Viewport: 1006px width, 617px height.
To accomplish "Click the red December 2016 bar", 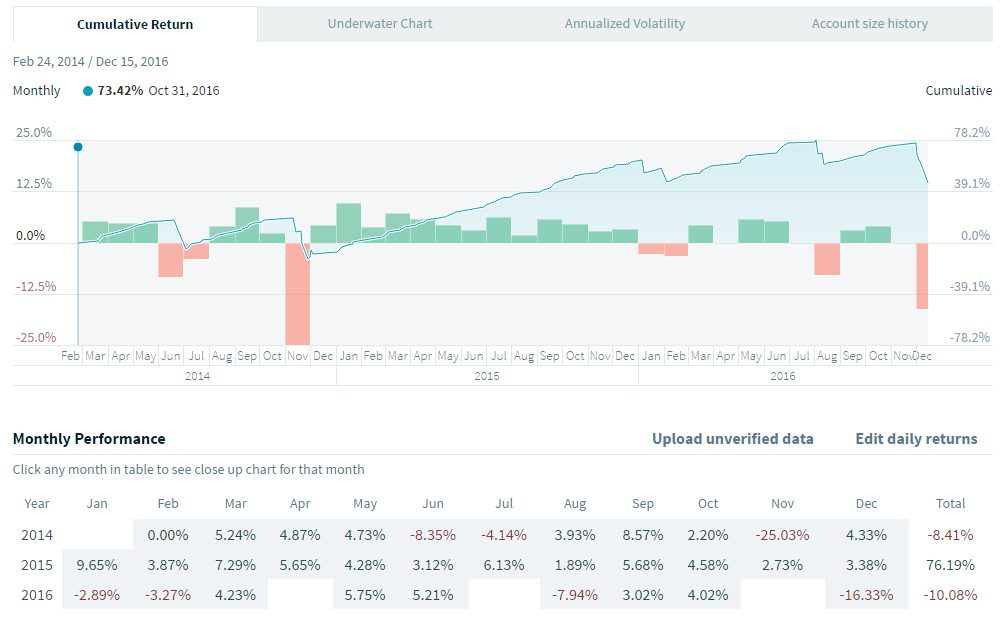I will pyautogui.click(x=922, y=275).
